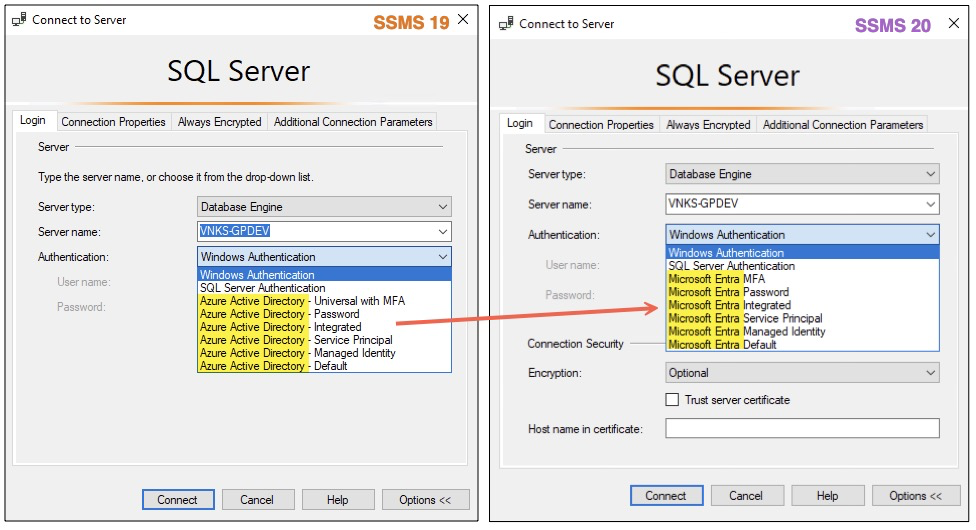976x530 pixels.
Task: Switch to Connection Properties tab in SSMS 20
Action: (601, 125)
